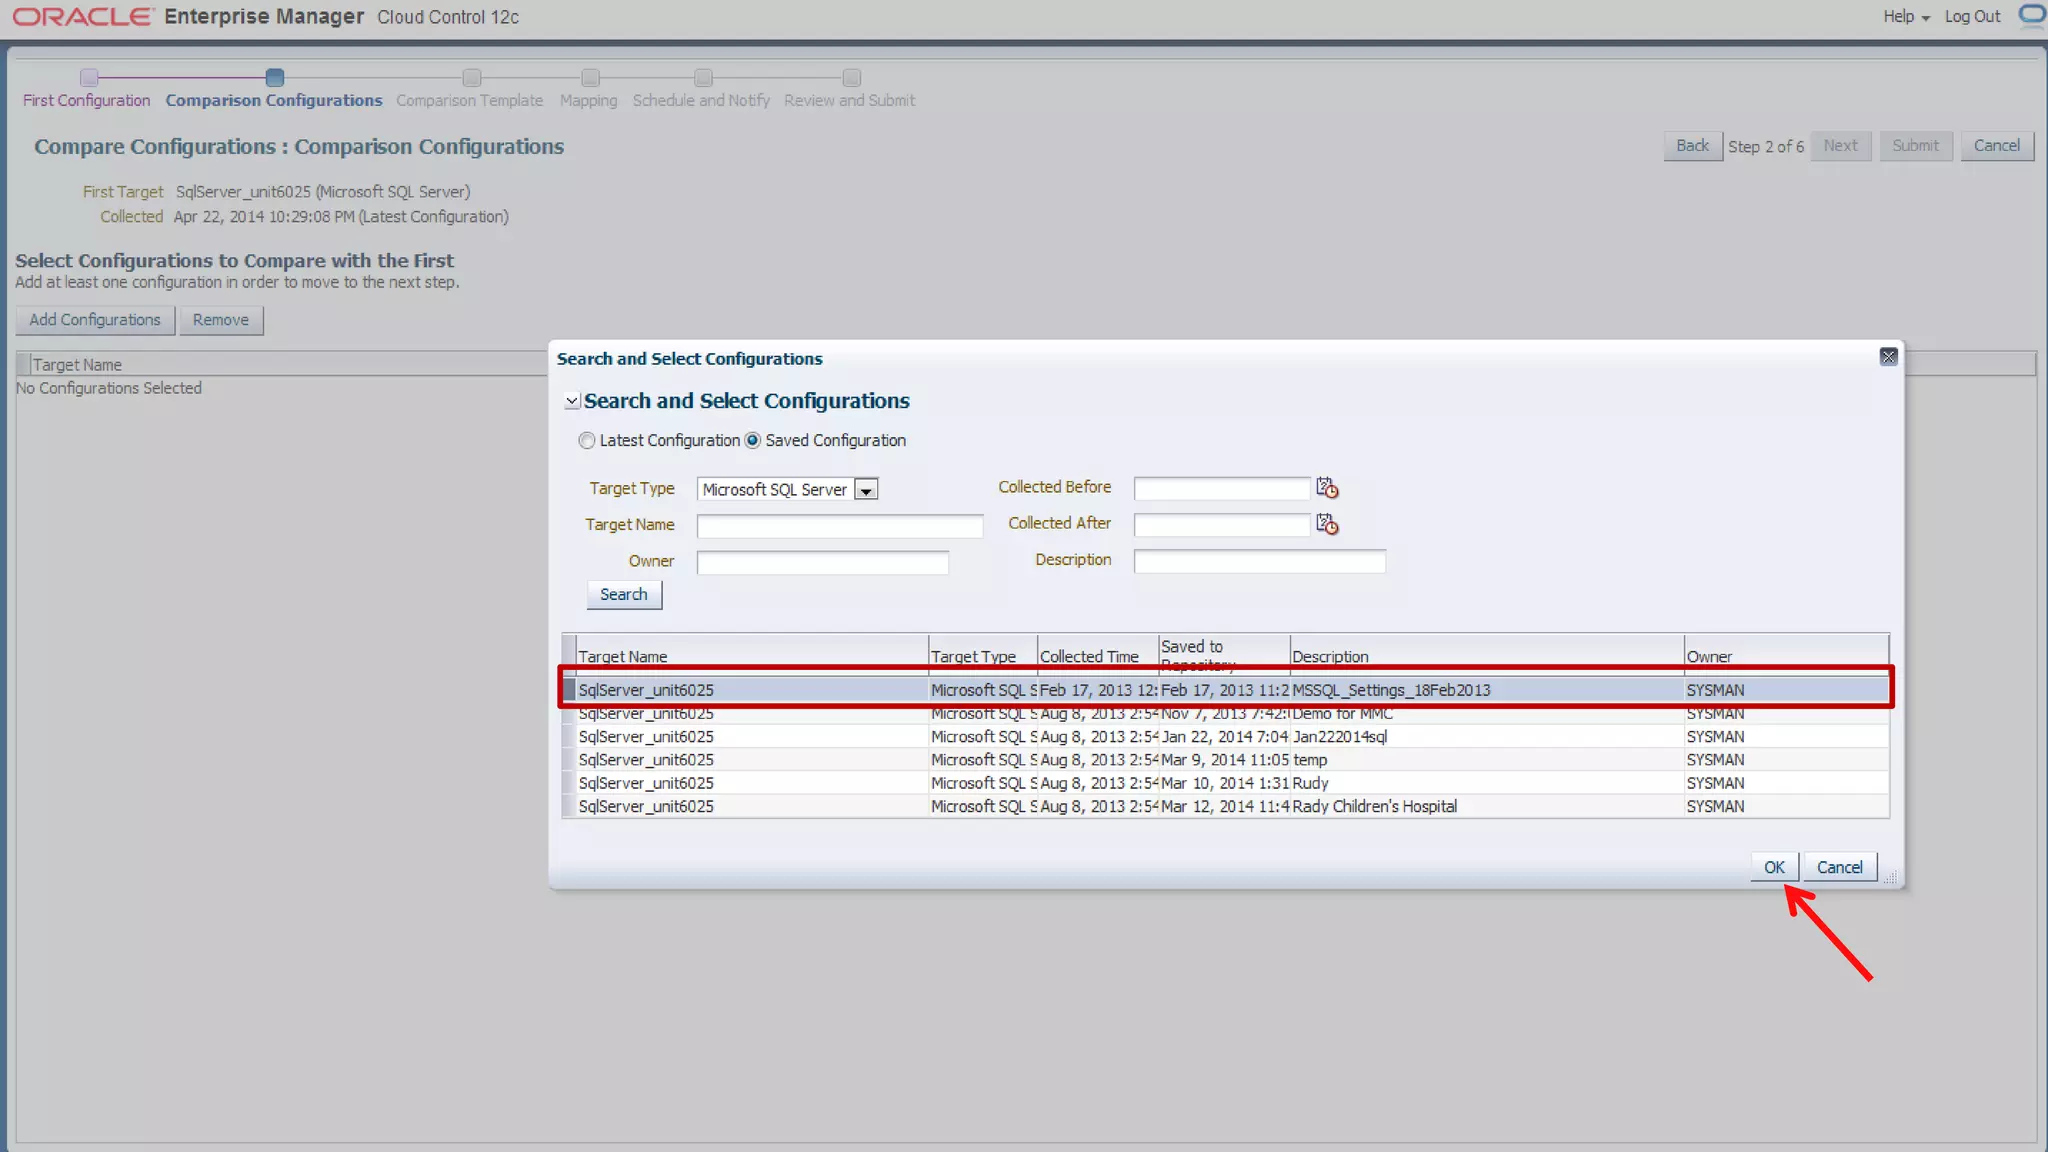Click OK in the dialog

1774,867
